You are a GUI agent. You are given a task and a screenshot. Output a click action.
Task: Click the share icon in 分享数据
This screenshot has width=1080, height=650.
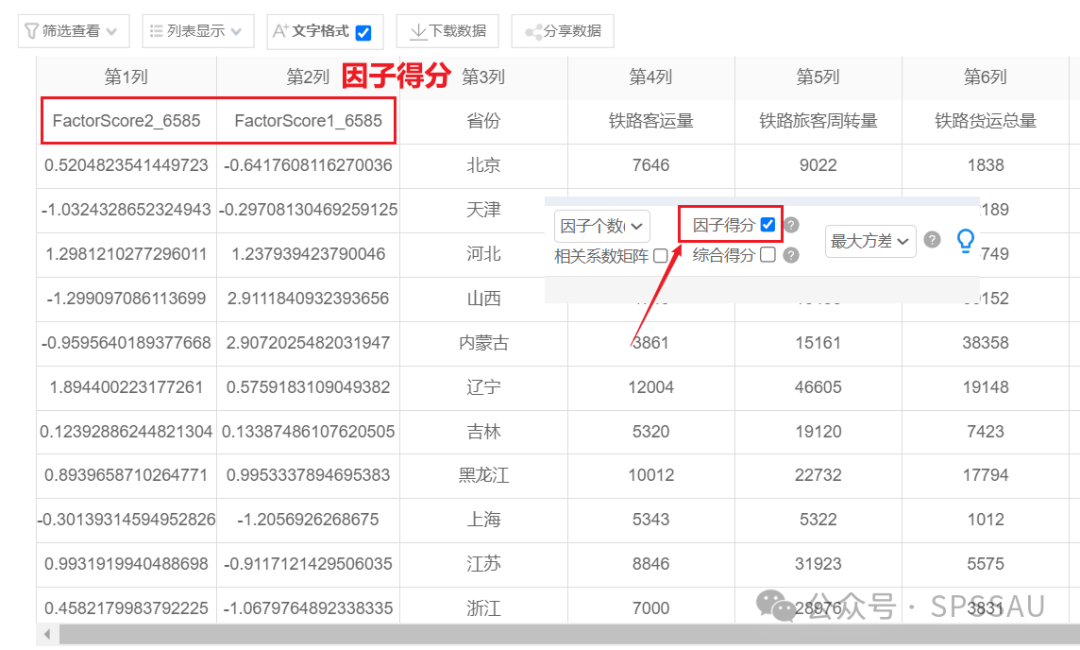pos(533,32)
